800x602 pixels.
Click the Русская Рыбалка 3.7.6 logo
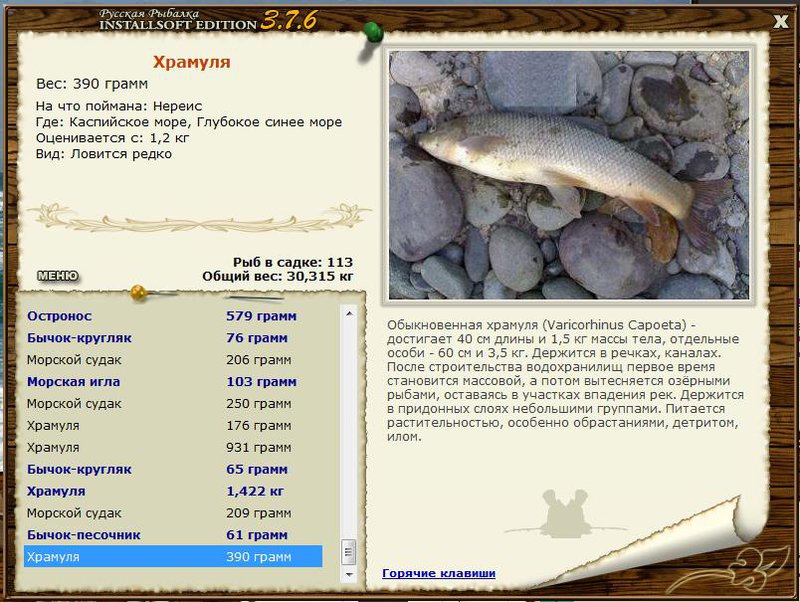(x=207, y=20)
